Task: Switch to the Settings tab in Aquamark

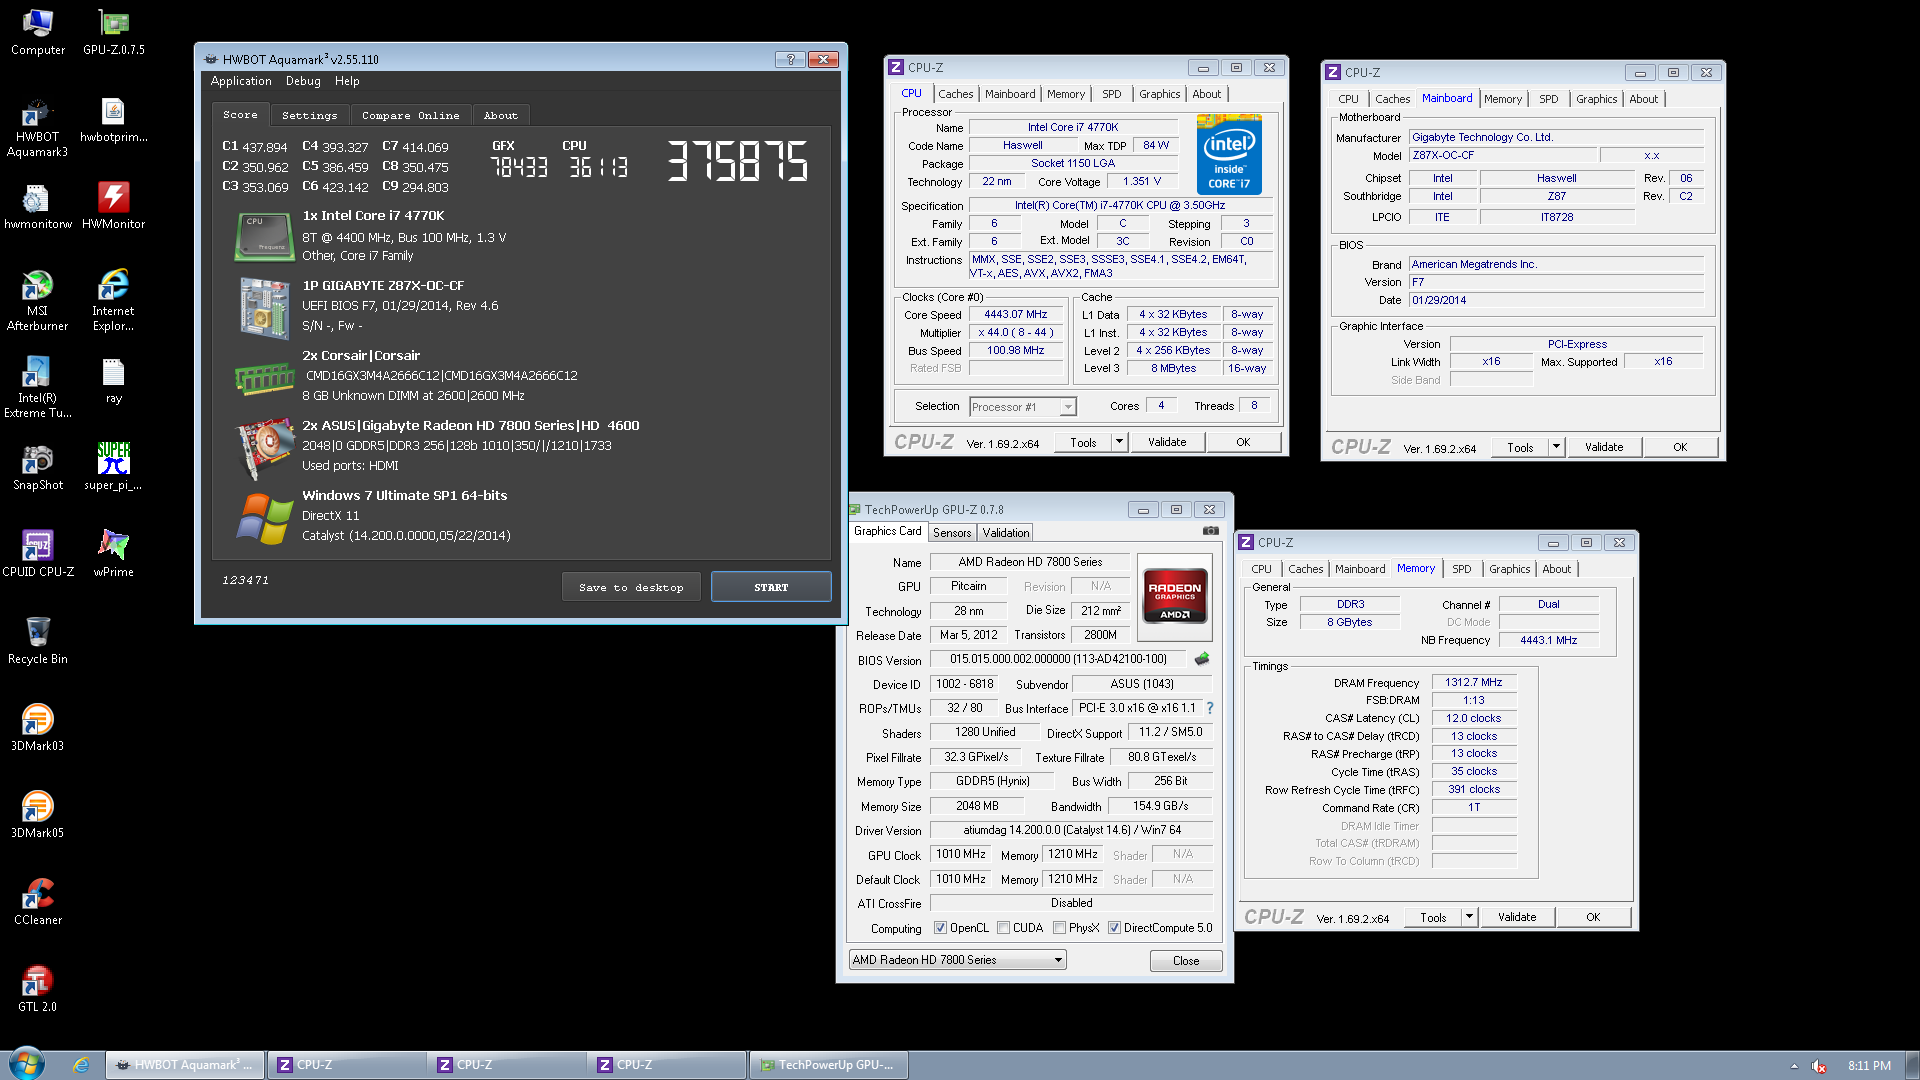Action: 309,116
